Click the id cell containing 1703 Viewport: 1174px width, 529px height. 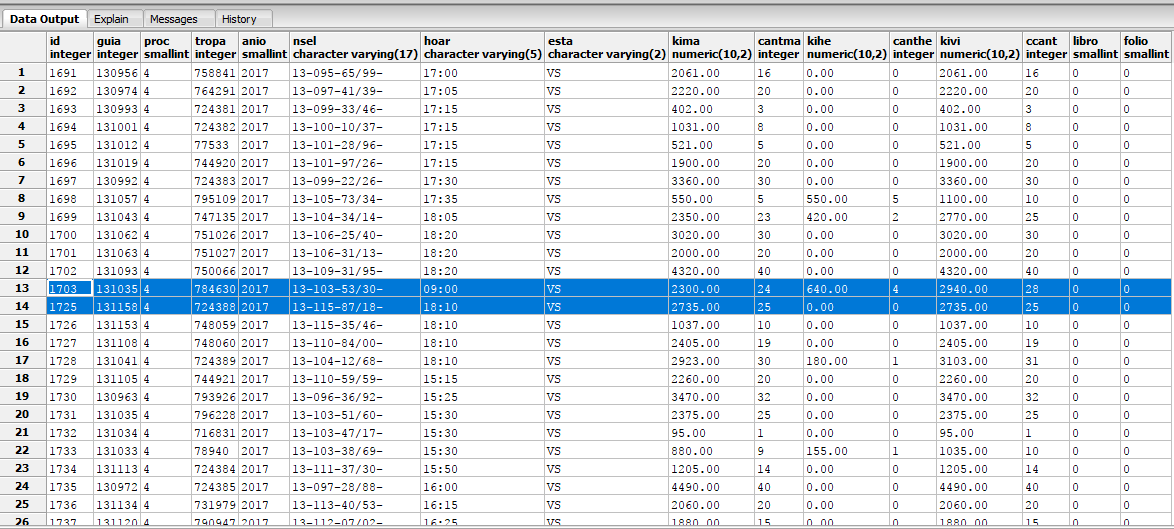[69, 289]
